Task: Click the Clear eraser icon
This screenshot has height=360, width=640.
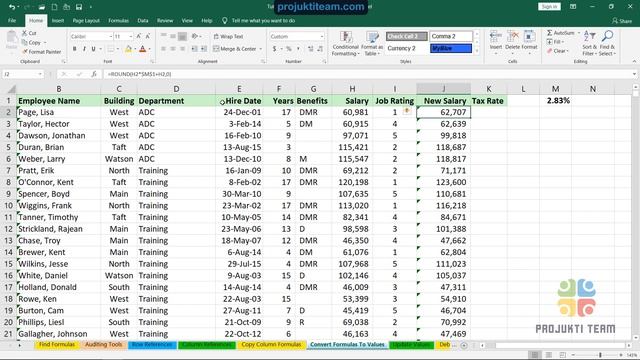Action: pos(549,51)
